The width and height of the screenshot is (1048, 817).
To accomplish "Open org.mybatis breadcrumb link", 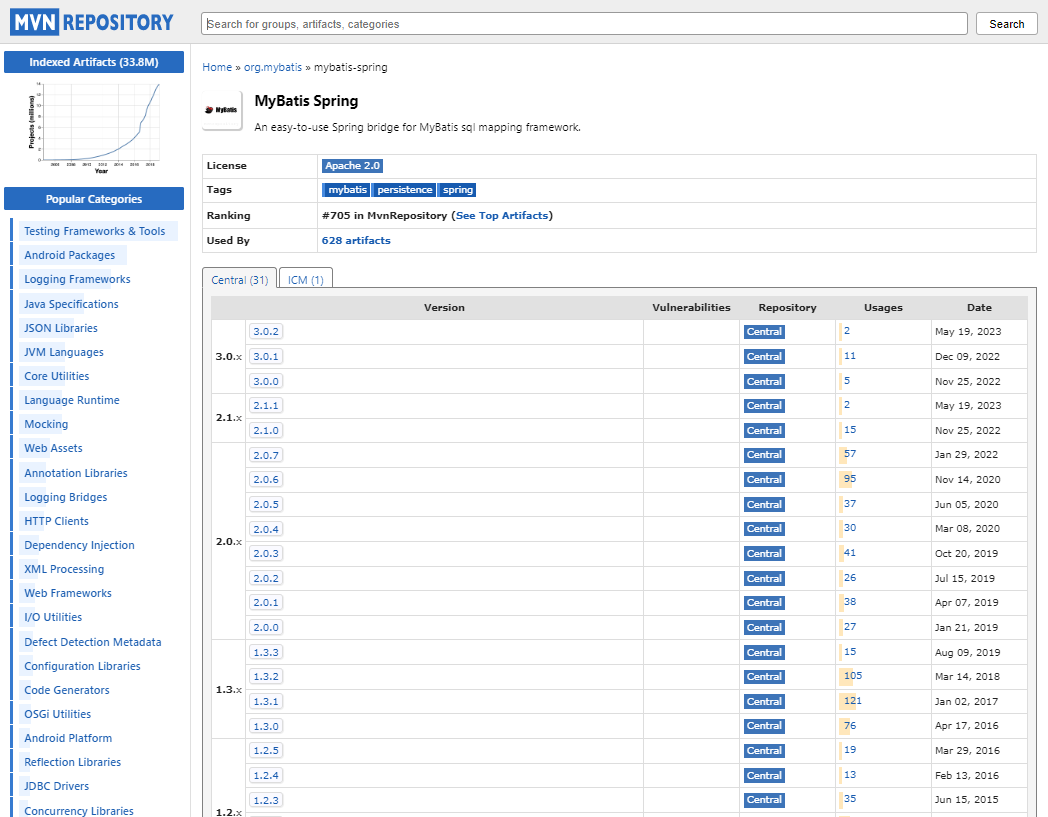I will (273, 68).
